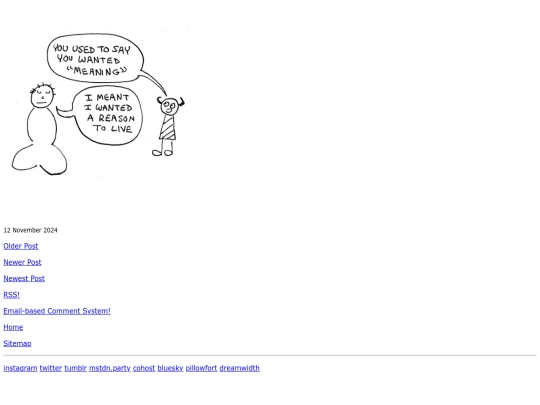Go to the Newer Post
The image size is (540, 405).
tap(22, 262)
